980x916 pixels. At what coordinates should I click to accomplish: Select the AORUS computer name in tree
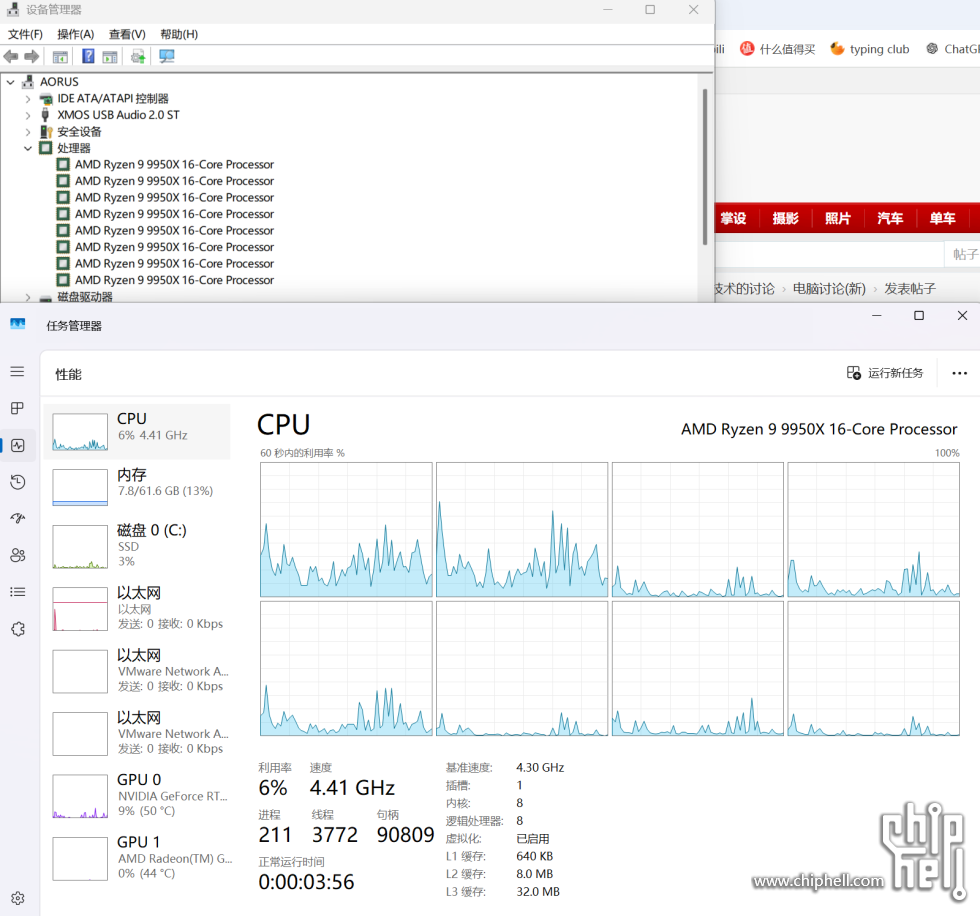tap(59, 82)
